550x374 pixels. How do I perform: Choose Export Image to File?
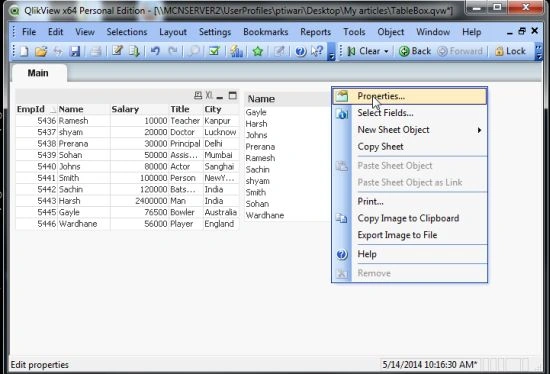click(x=409, y=235)
